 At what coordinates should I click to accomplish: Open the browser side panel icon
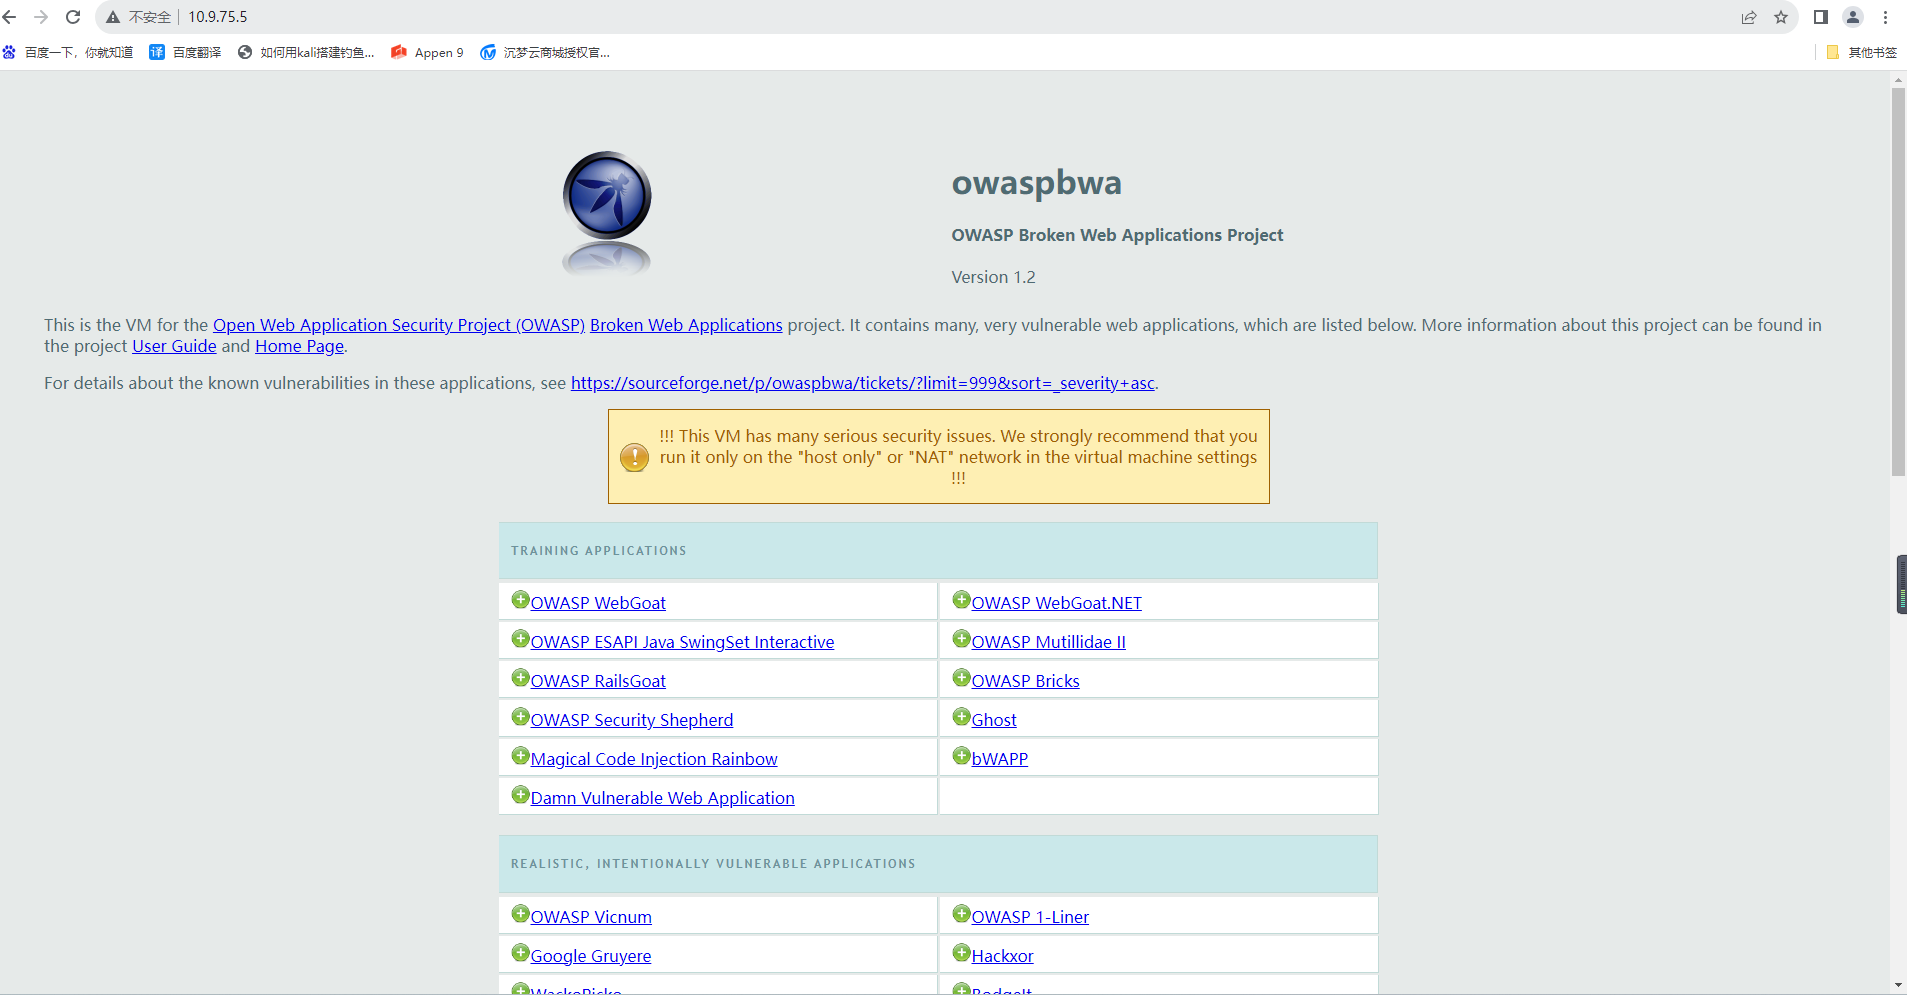tap(1821, 17)
